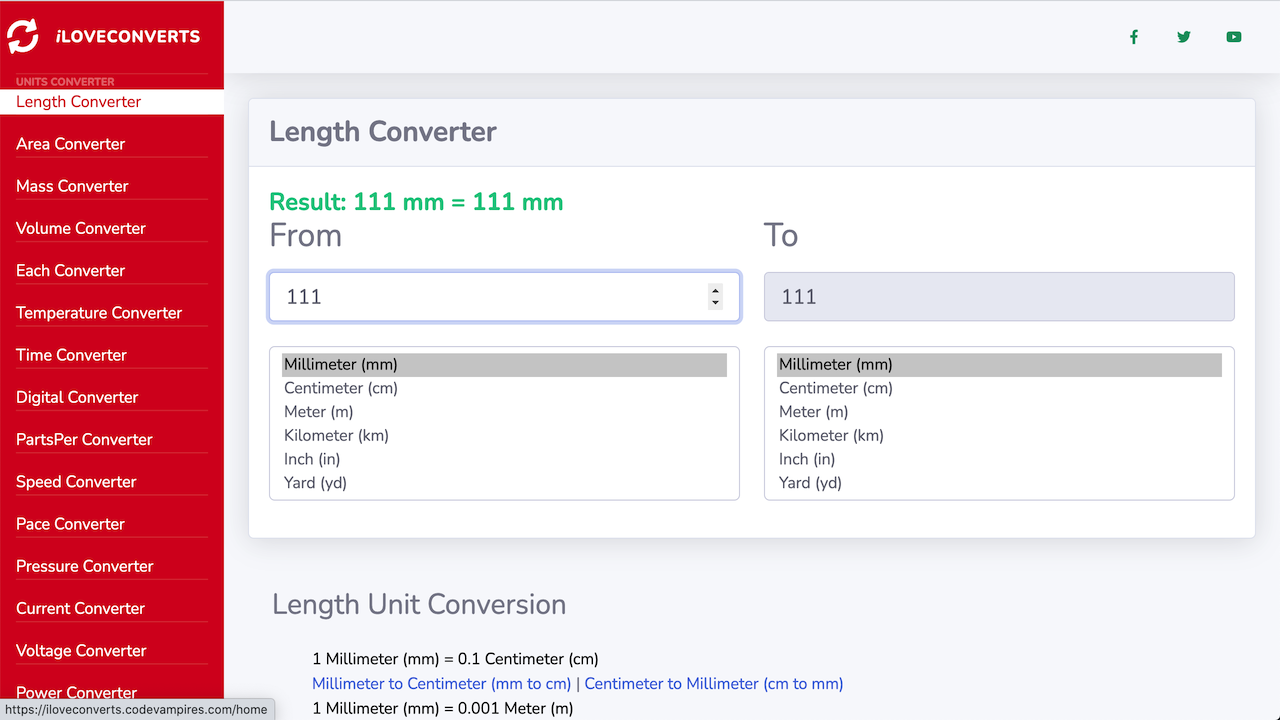Screen dimensions: 1280x720
Task: Open the YouTube social icon
Action: (1234, 37)
